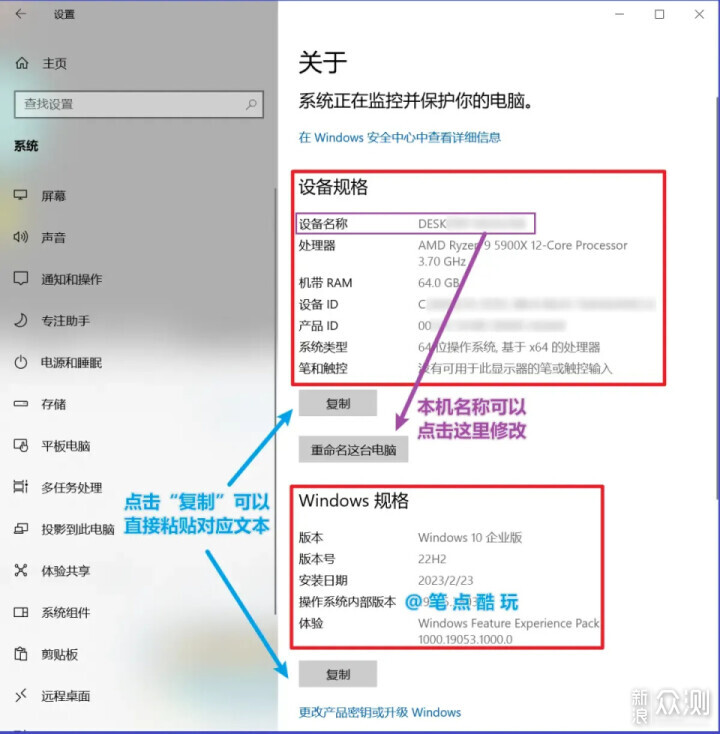Select the 剪贴板 clipboard icon

click(x=21, y=653)
